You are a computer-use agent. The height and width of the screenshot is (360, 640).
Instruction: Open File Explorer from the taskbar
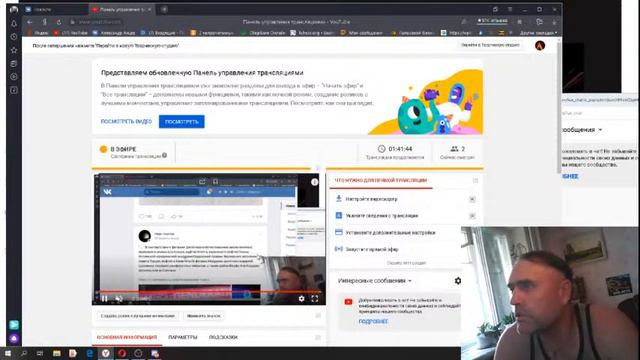(x=57, y=353)
